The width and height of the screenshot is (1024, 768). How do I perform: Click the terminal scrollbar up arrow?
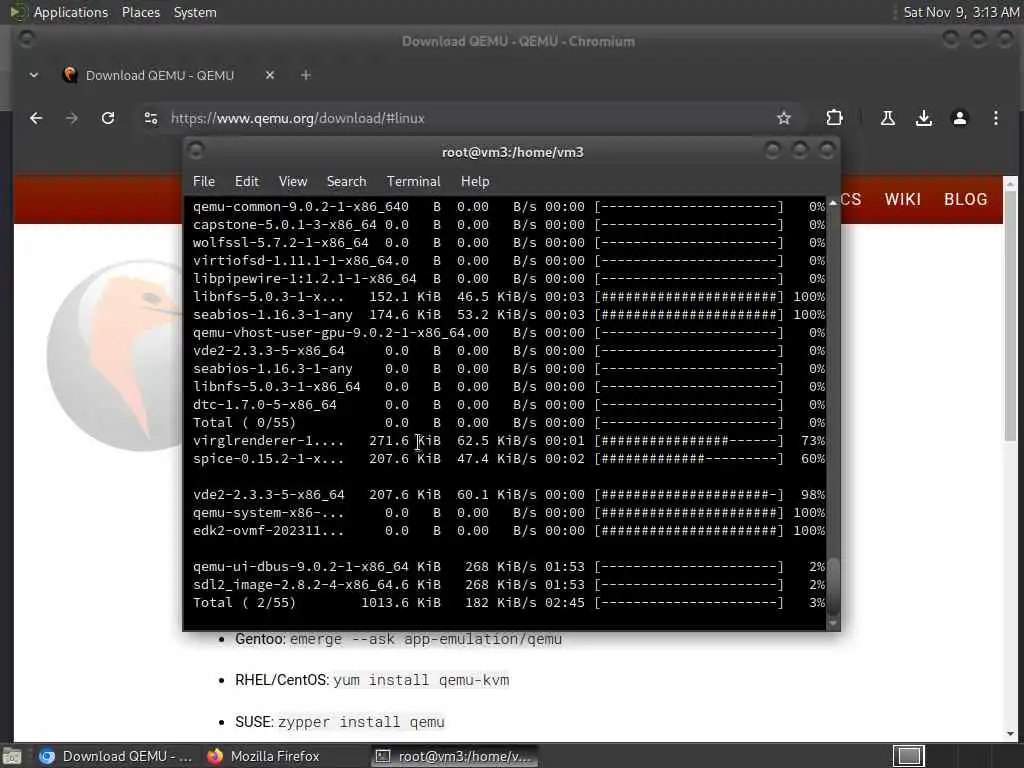point(833,203)
